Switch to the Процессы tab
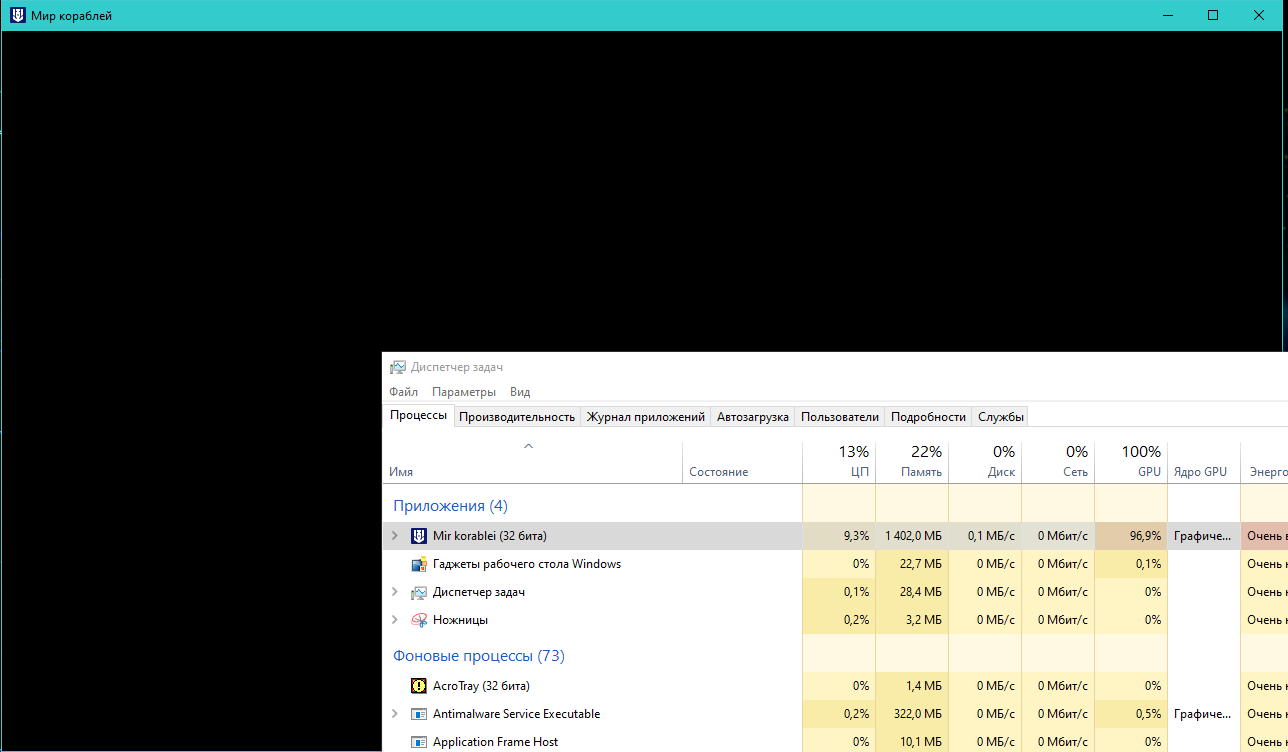Screen dimensions: 1288x752 tap(419, 416)
